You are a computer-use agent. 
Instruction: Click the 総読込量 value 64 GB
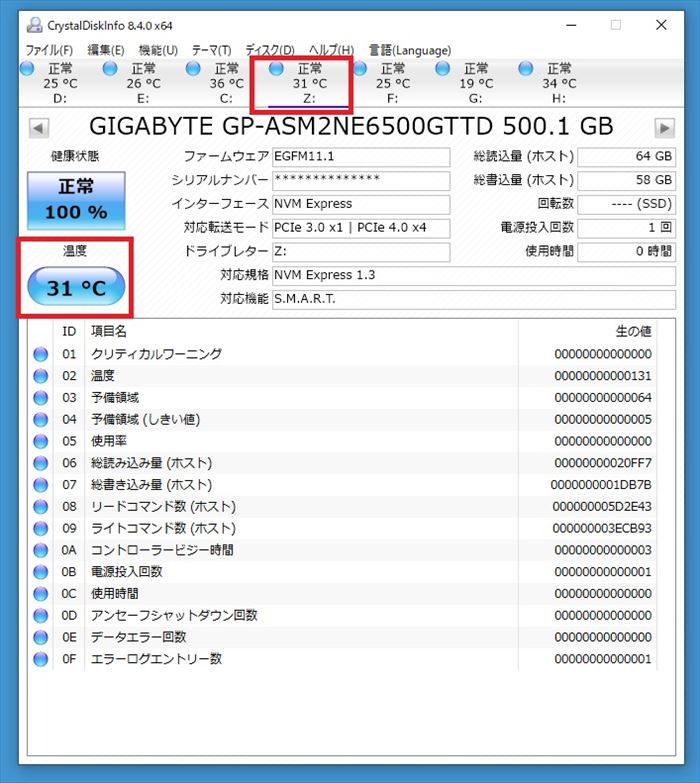627,157
